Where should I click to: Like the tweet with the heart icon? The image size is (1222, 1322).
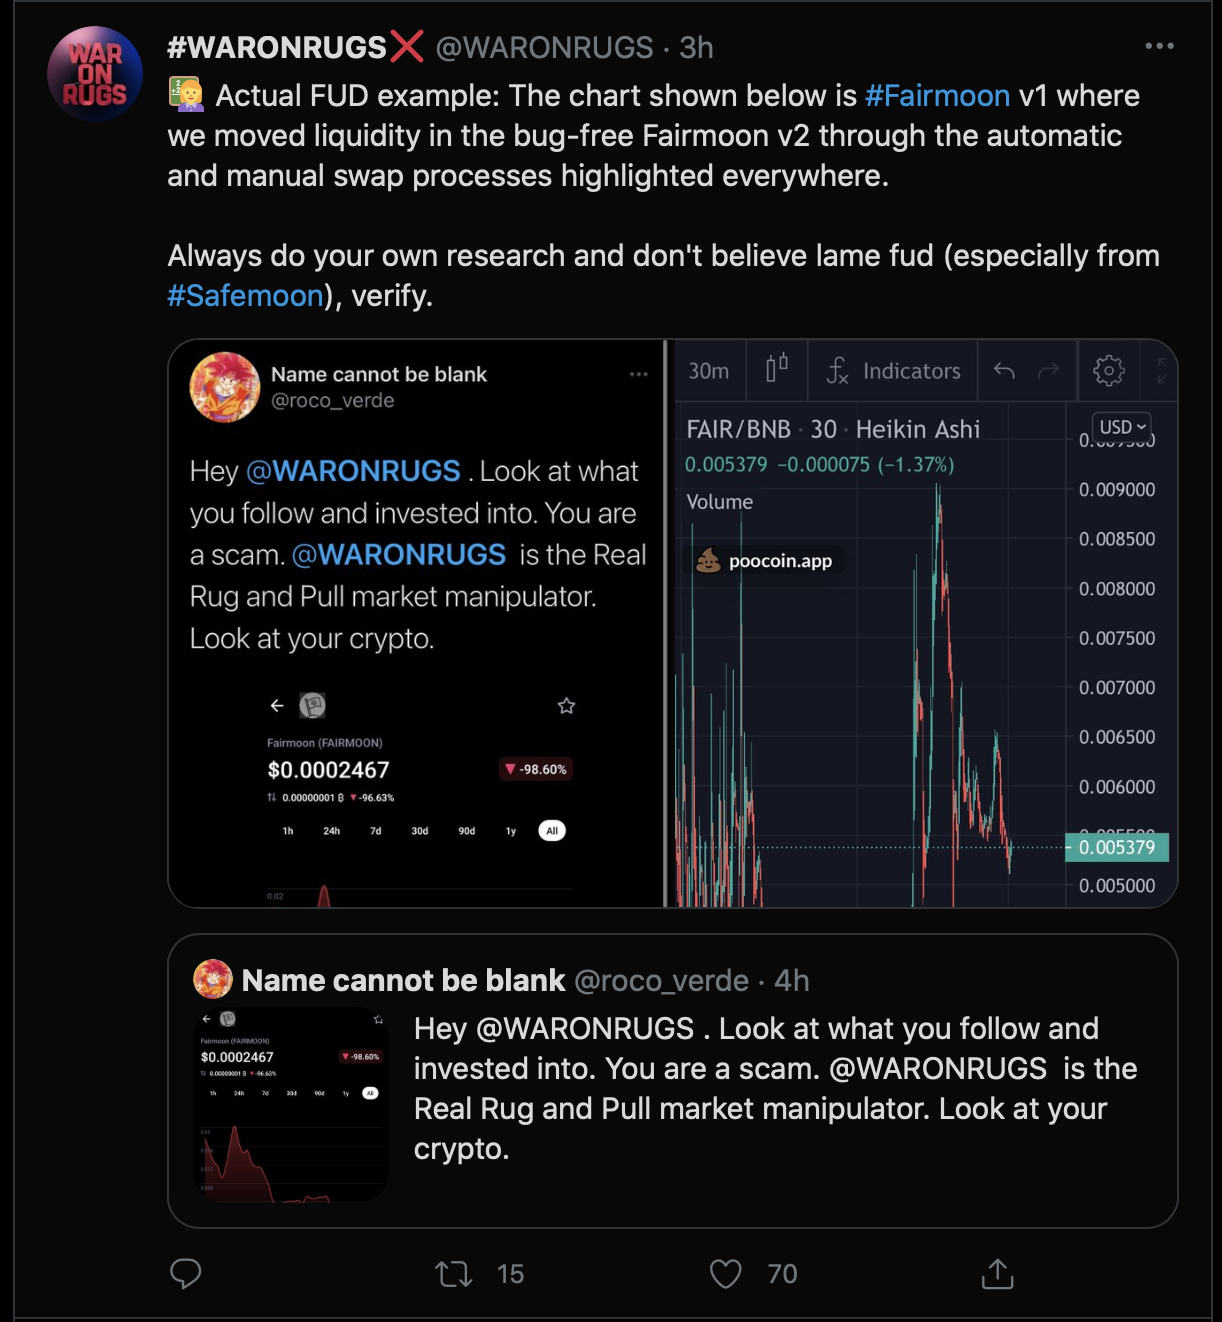[725, 1273]
